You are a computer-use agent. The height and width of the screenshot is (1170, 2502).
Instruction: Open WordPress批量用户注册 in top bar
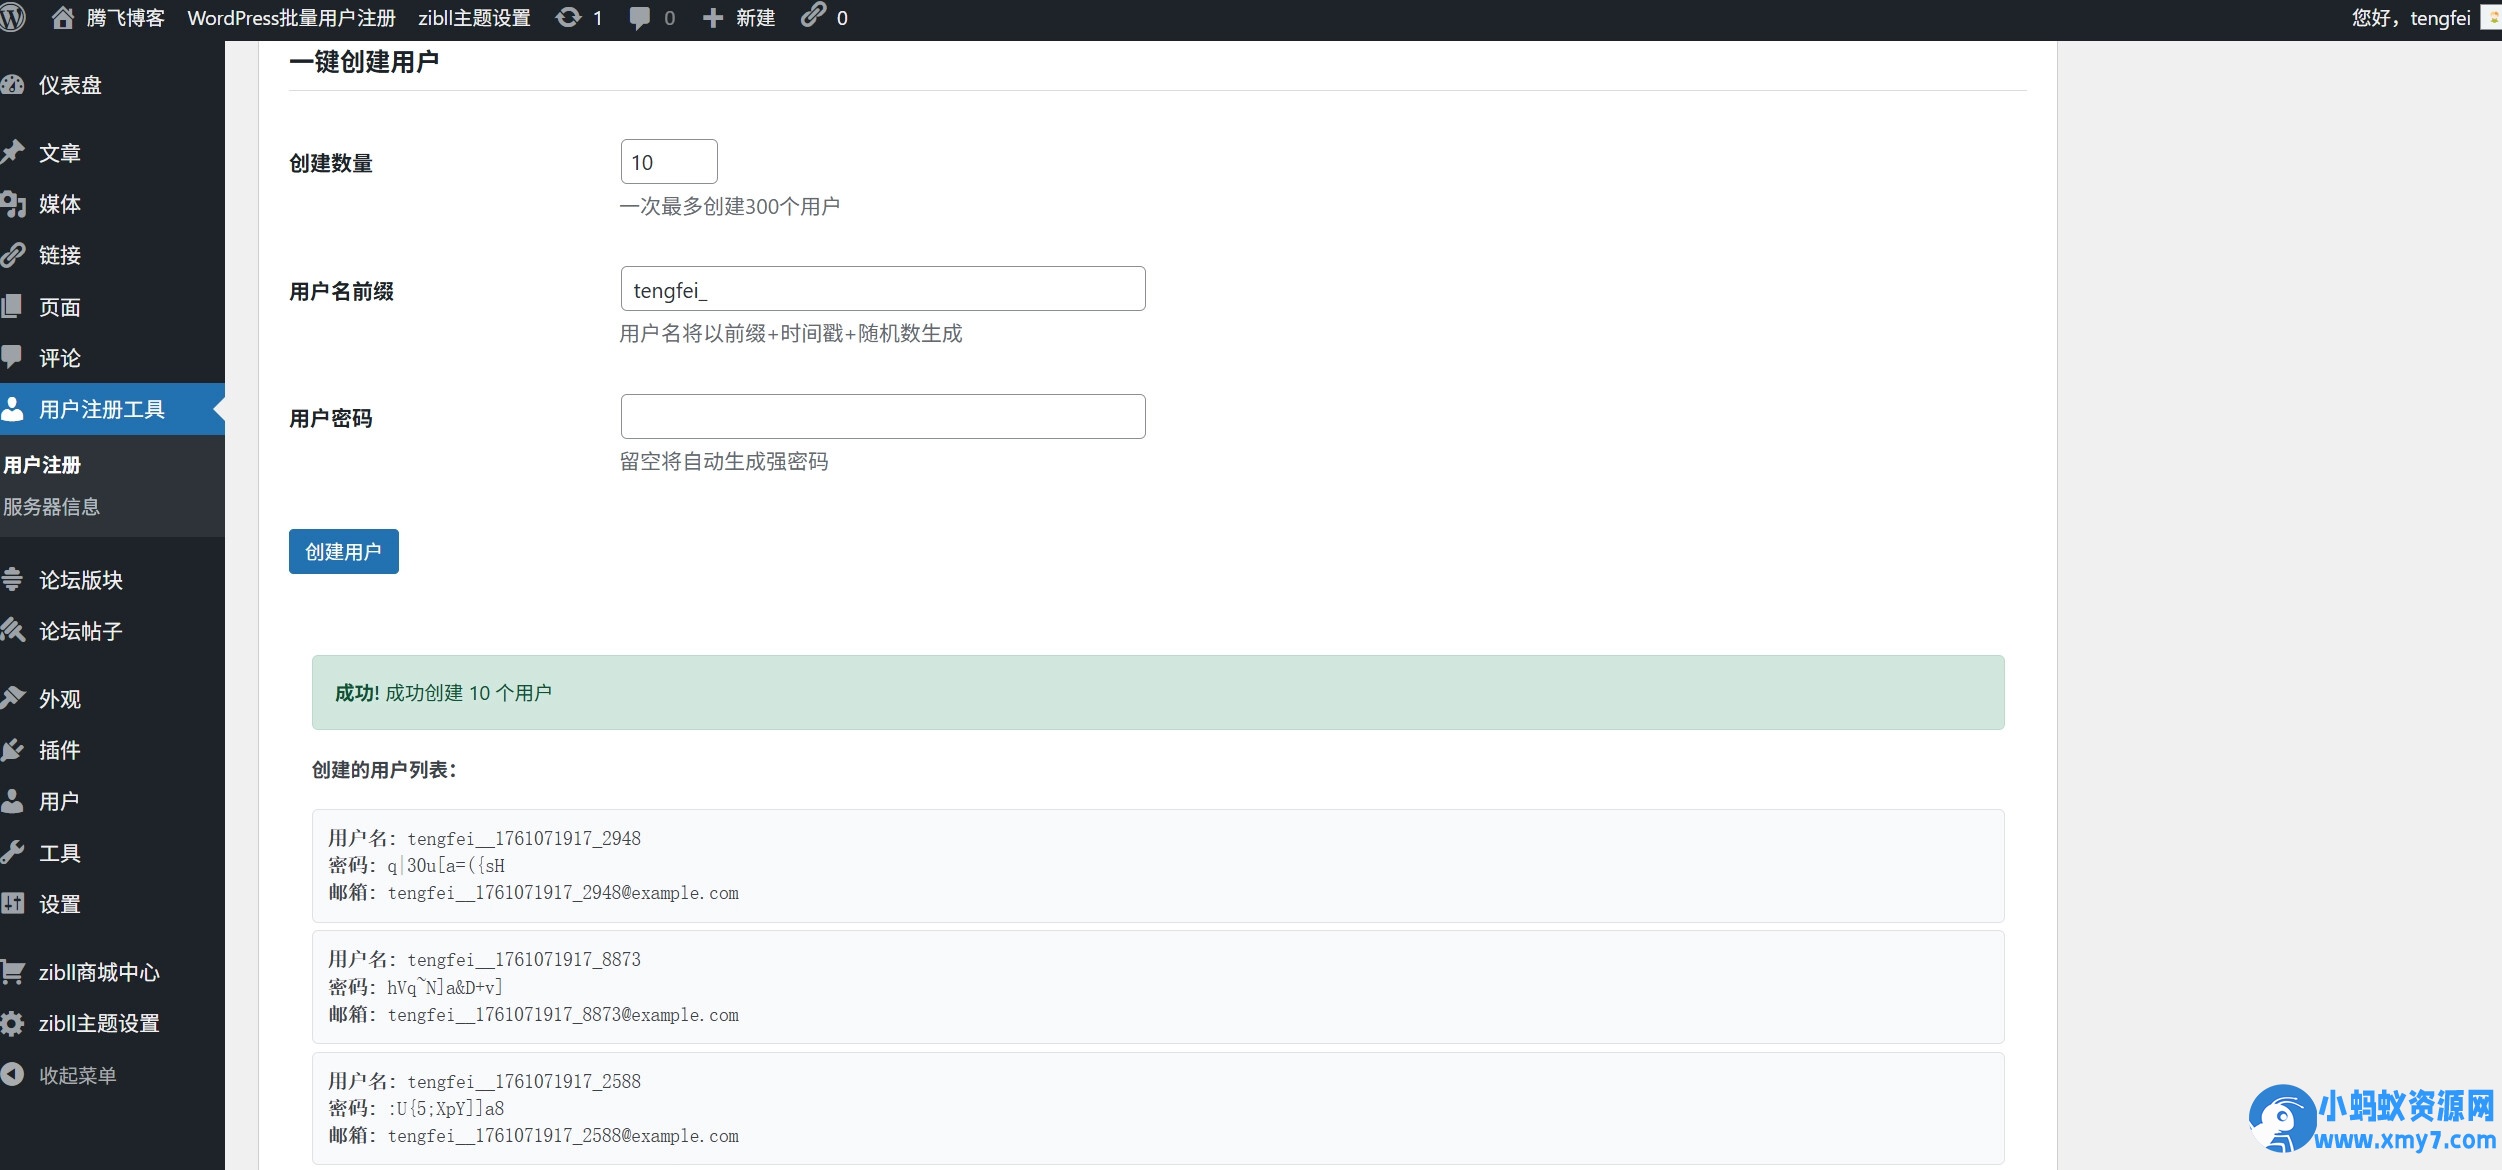tap(291, 18)
